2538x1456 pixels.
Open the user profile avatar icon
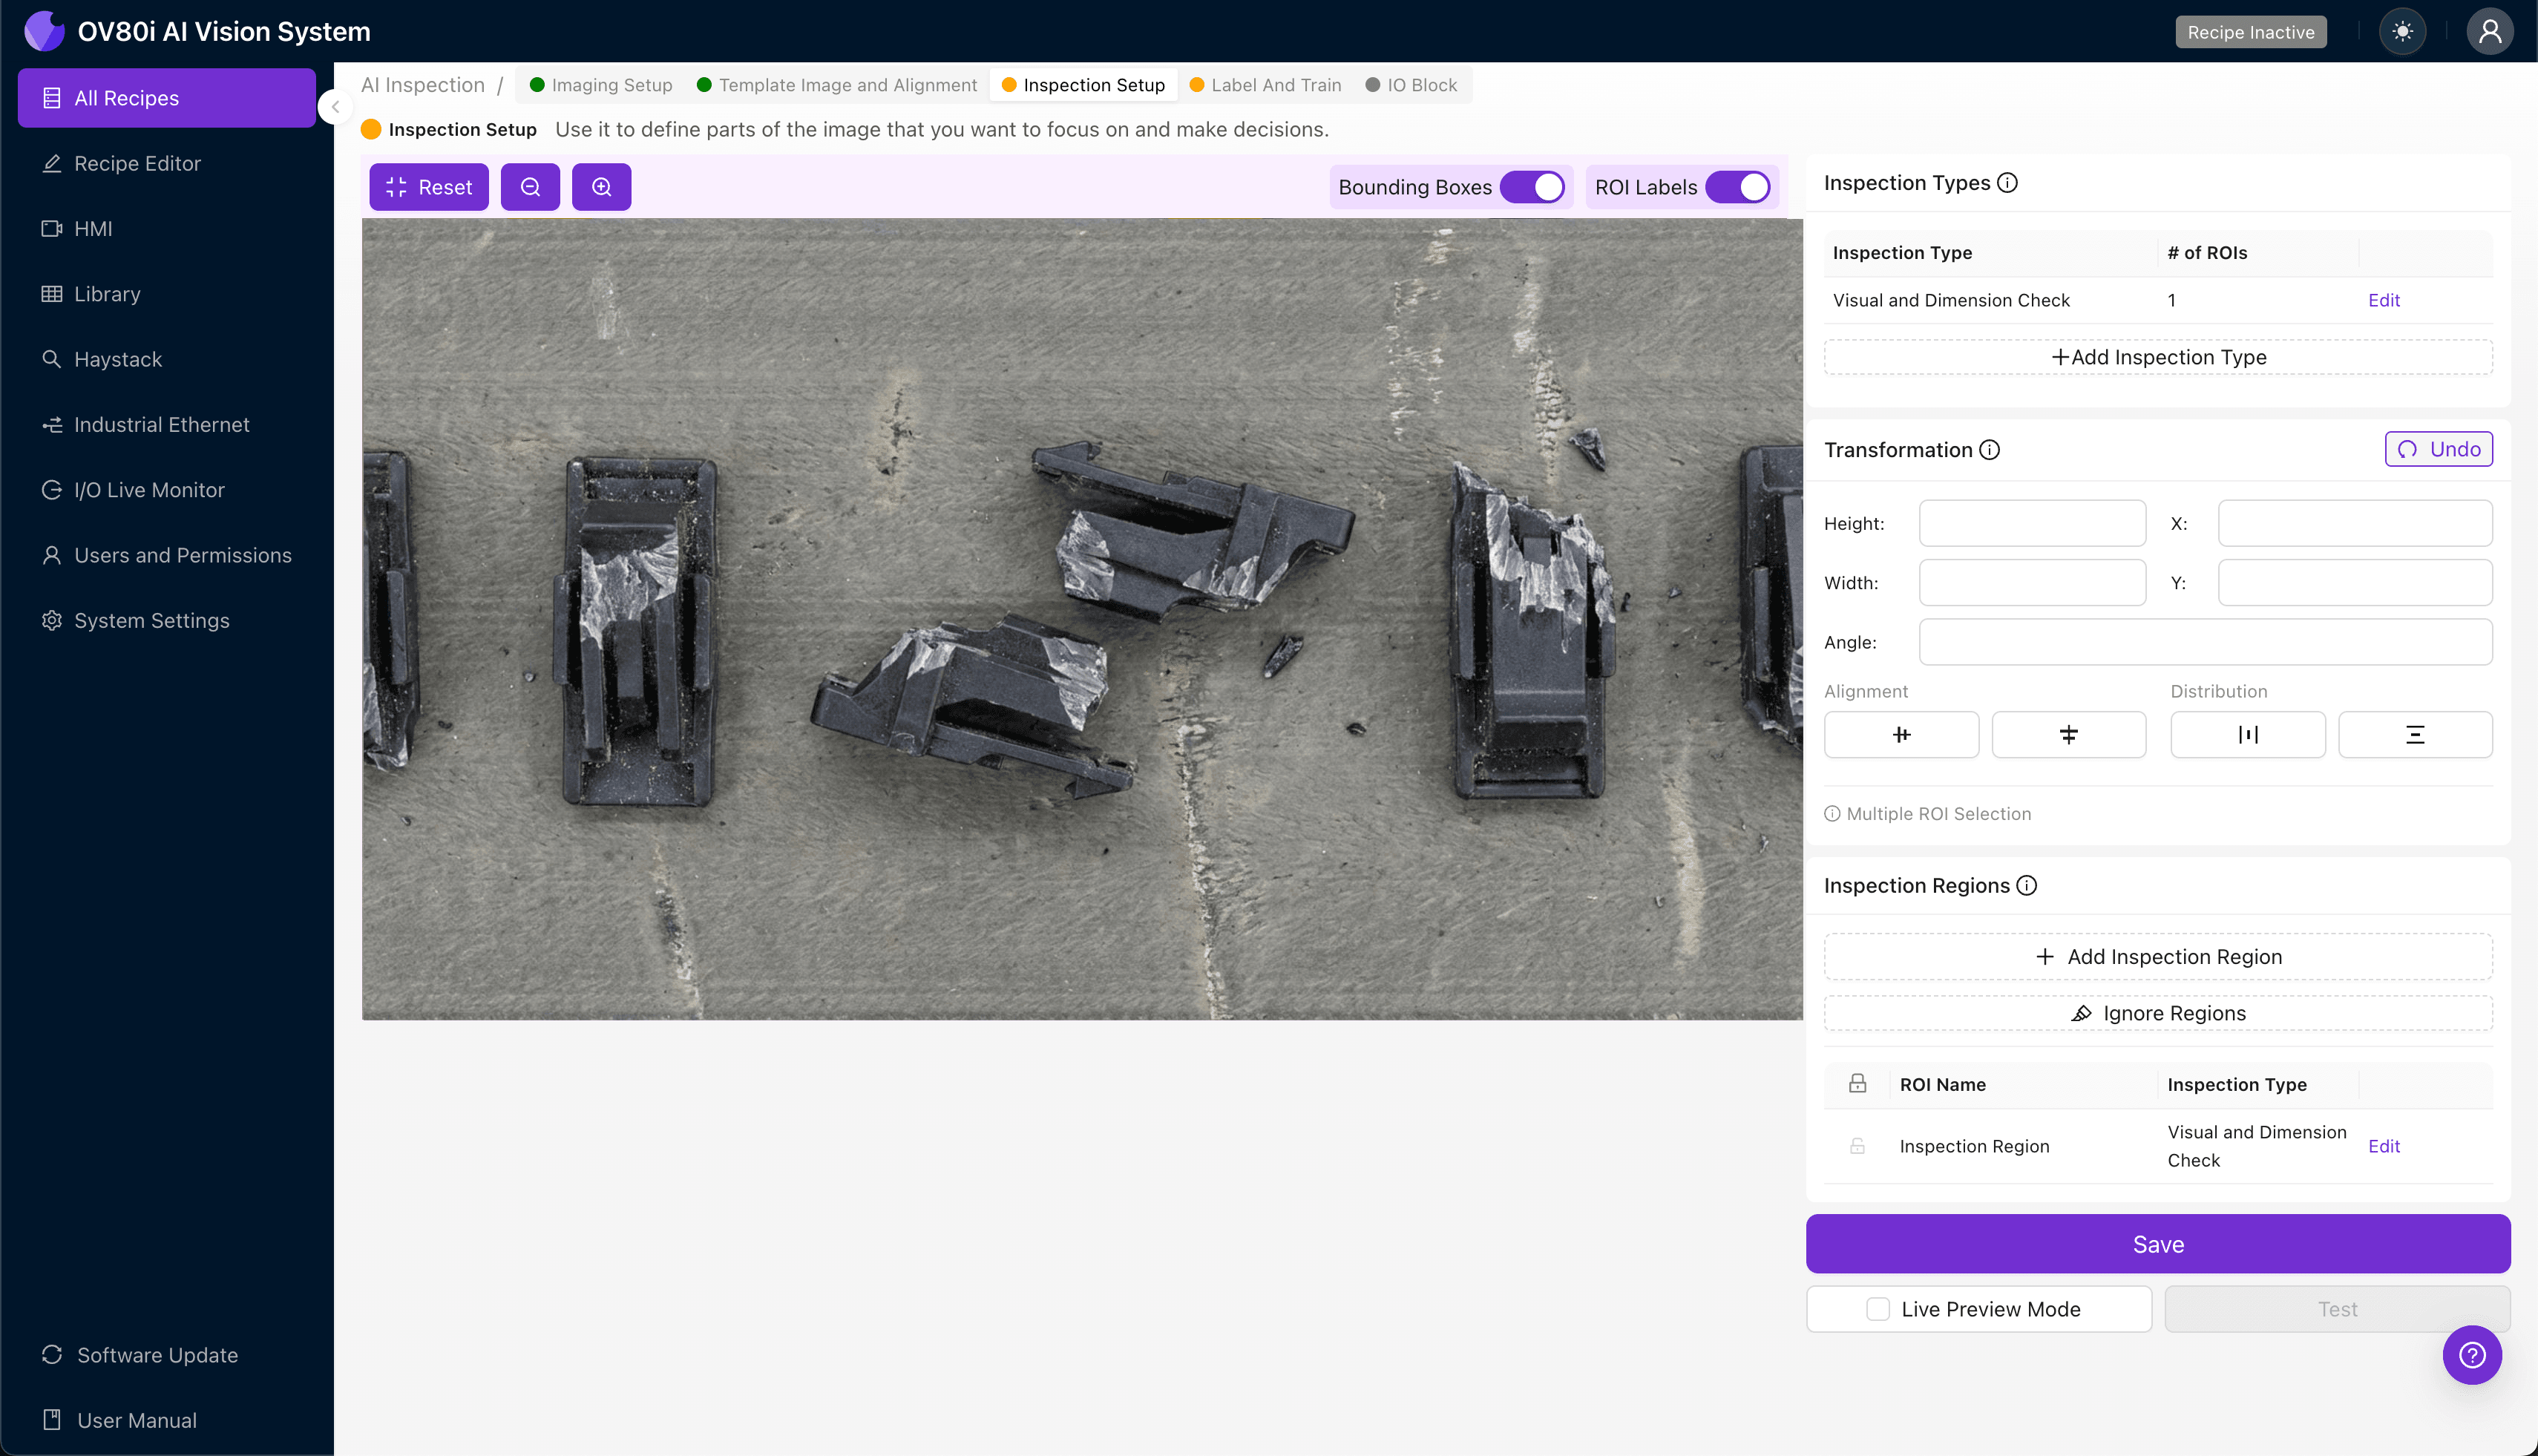pyautogui.click(x=2489, y=32)
